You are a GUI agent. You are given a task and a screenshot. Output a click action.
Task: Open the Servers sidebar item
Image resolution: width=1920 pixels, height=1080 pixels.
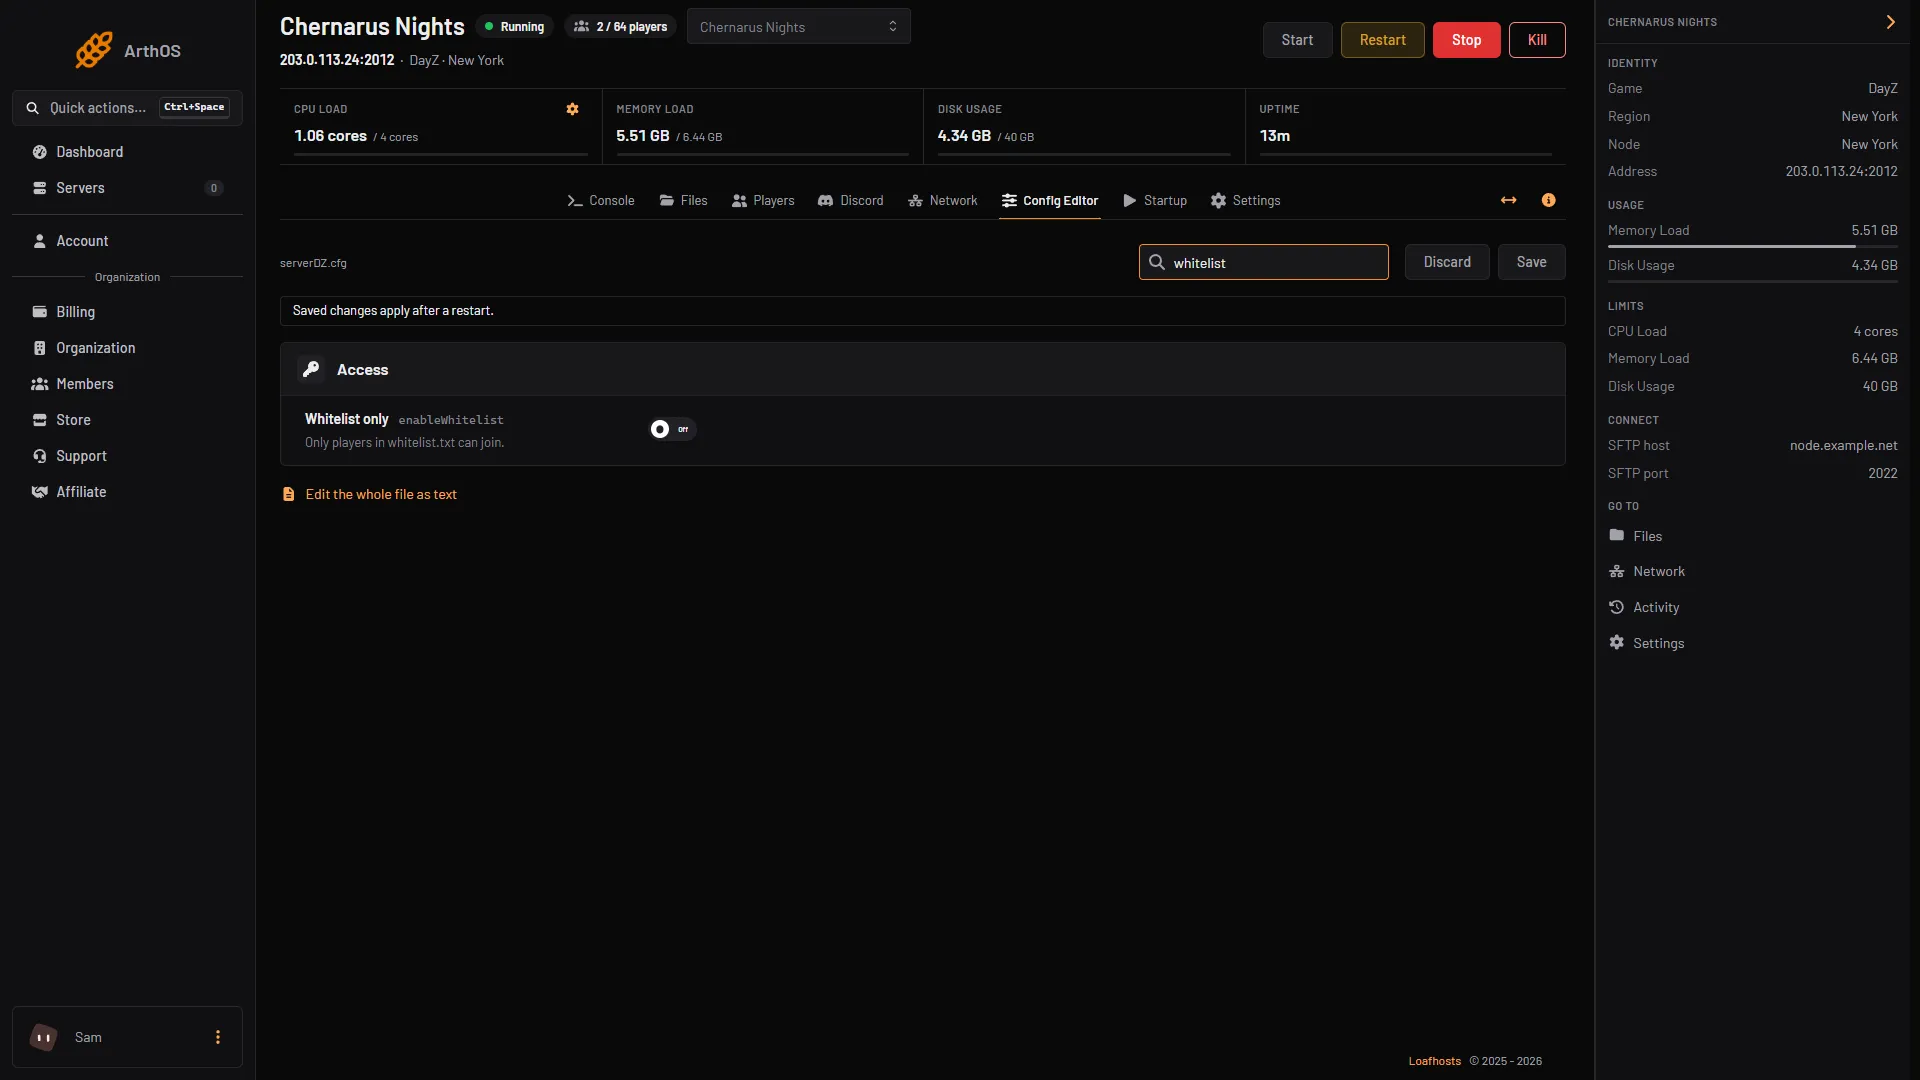pos(127,188)
